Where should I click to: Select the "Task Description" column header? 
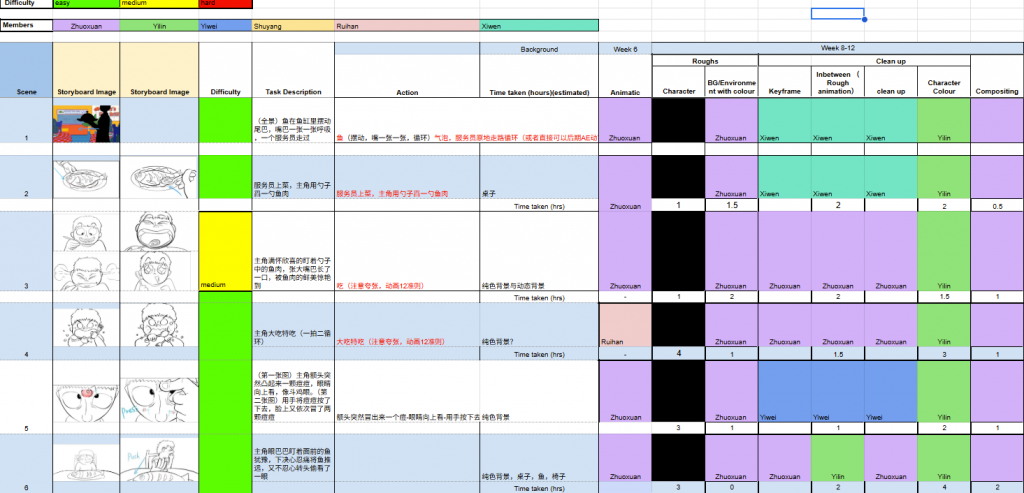click(292, 92)
